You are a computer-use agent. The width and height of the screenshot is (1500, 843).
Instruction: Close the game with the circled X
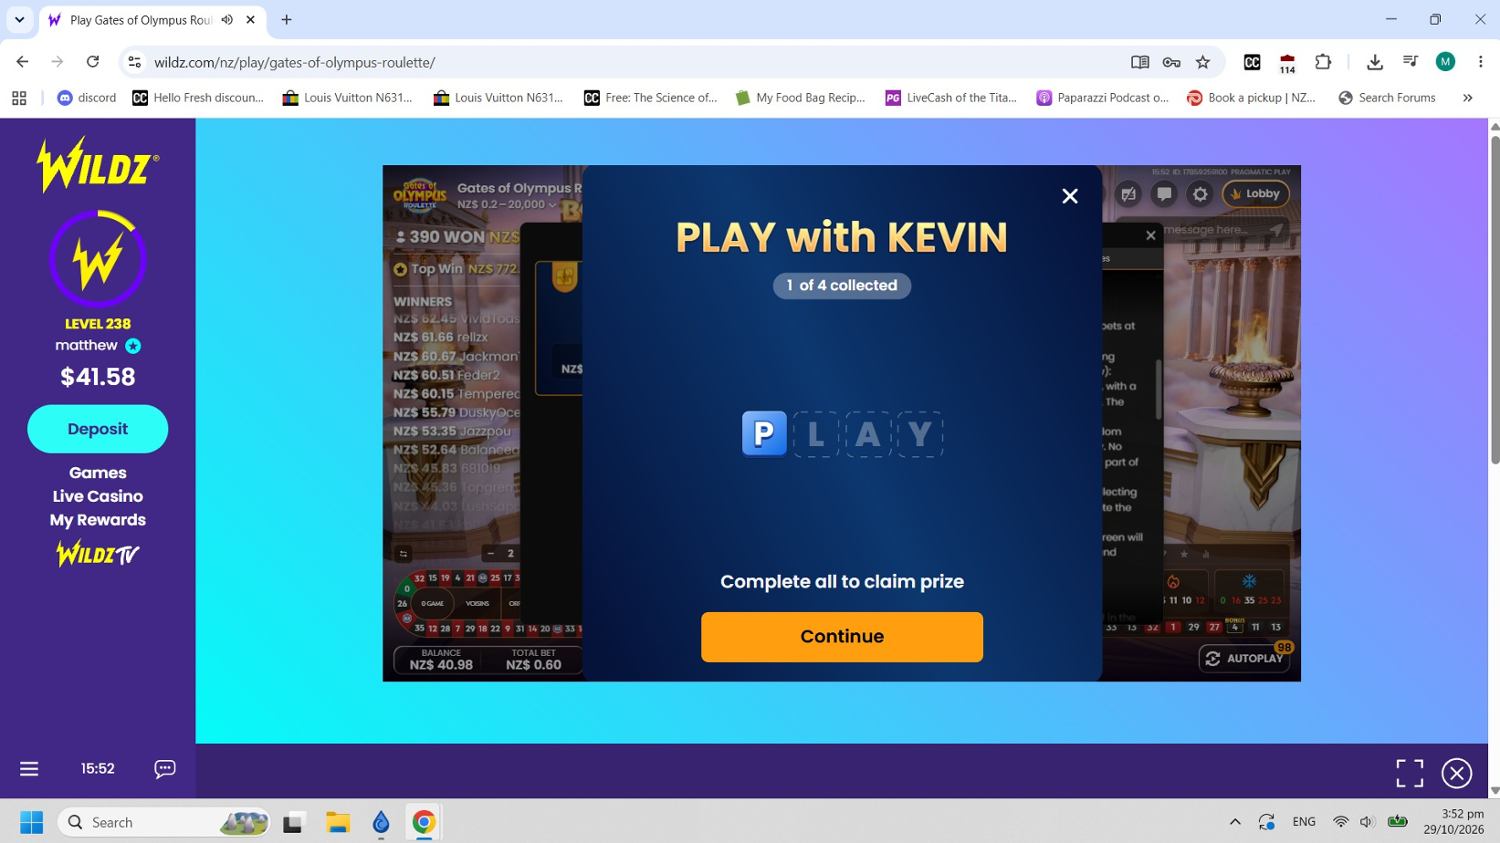tap(1457, 773)
